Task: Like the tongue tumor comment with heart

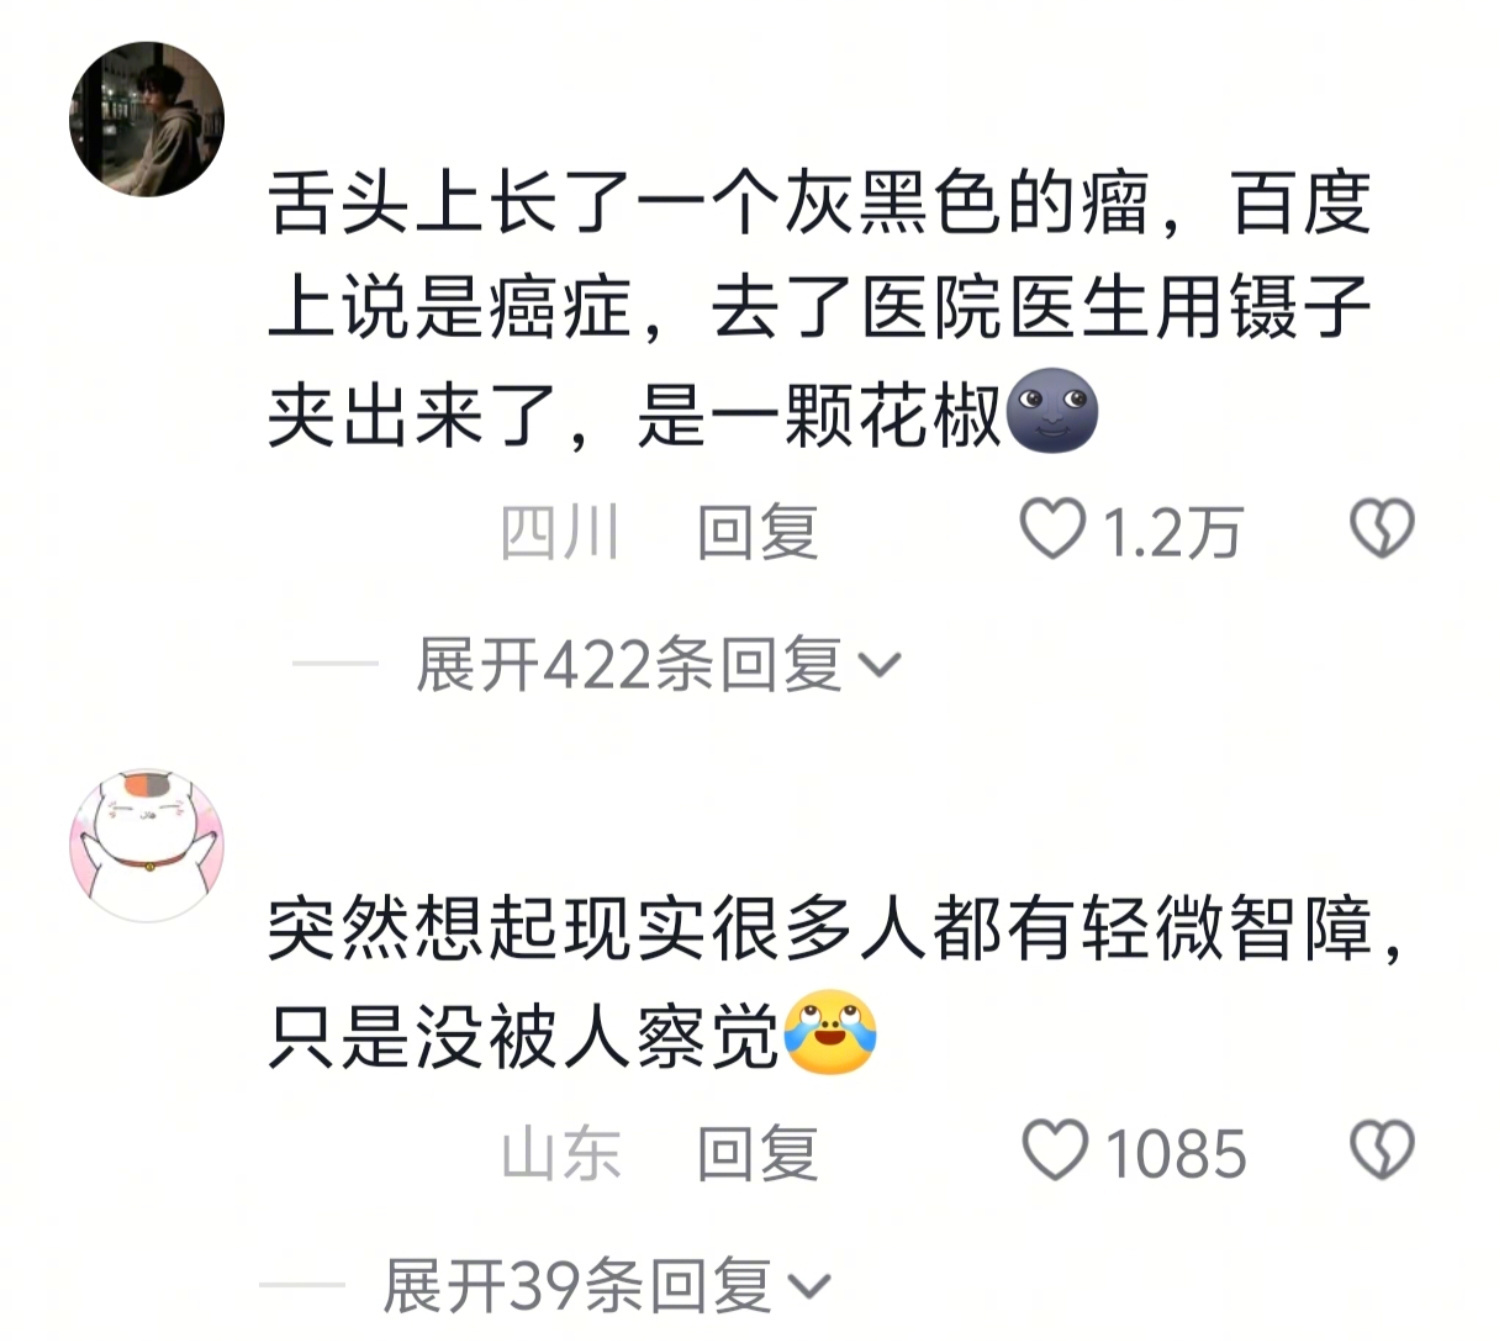Action: click(x=1052, y=529)
